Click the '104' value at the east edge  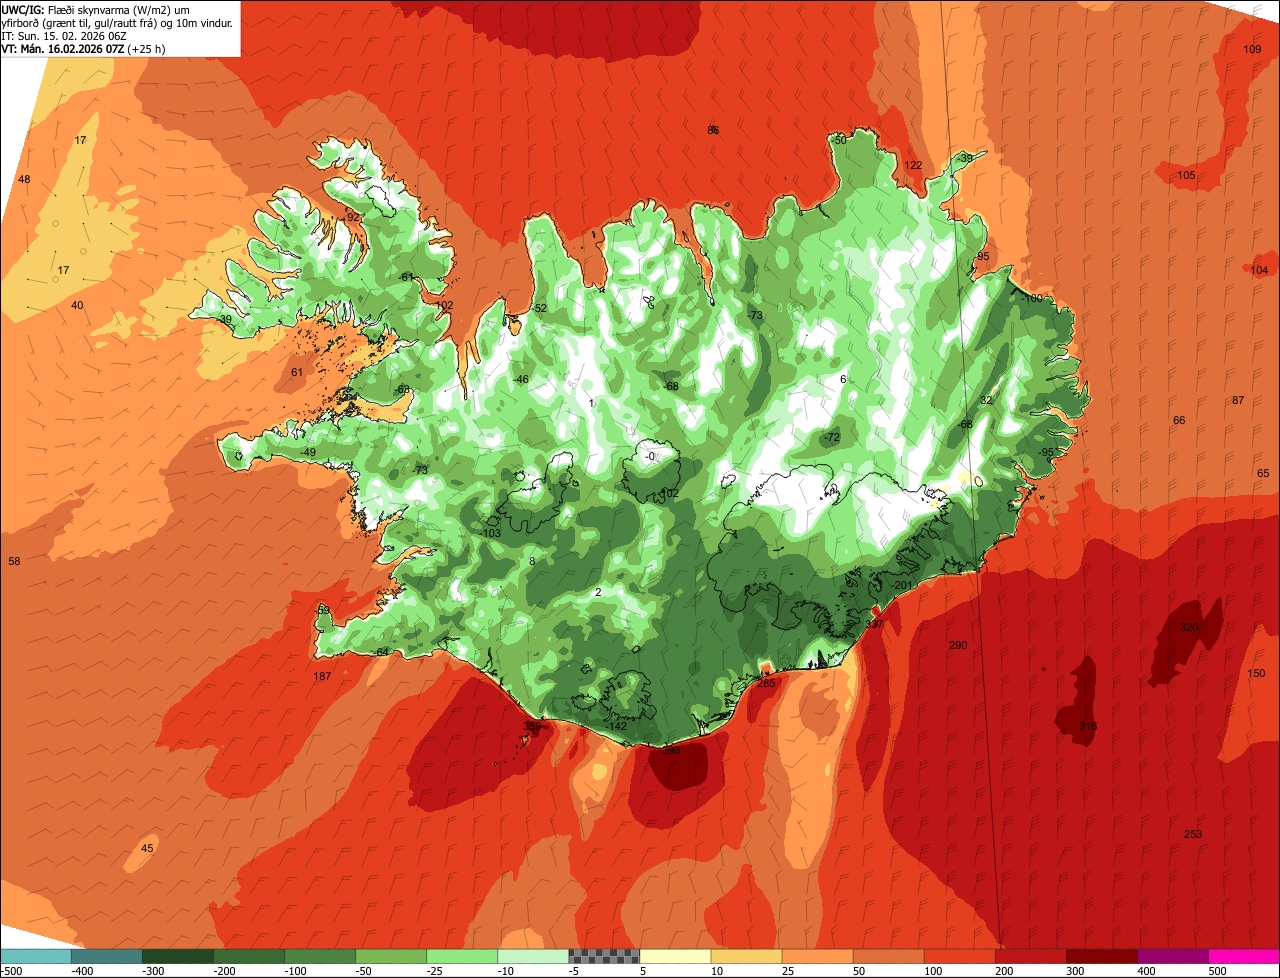tap(1259, 270)
